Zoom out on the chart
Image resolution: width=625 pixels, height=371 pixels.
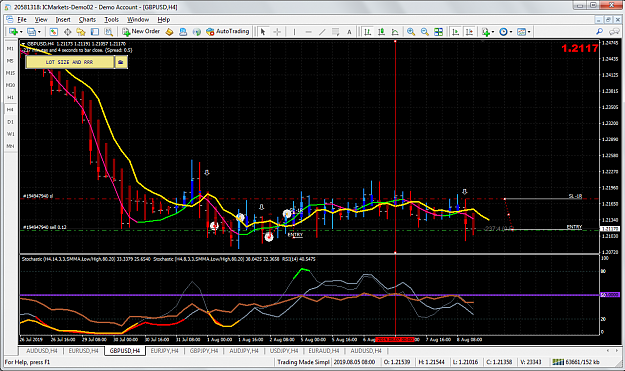coord(425,31)
